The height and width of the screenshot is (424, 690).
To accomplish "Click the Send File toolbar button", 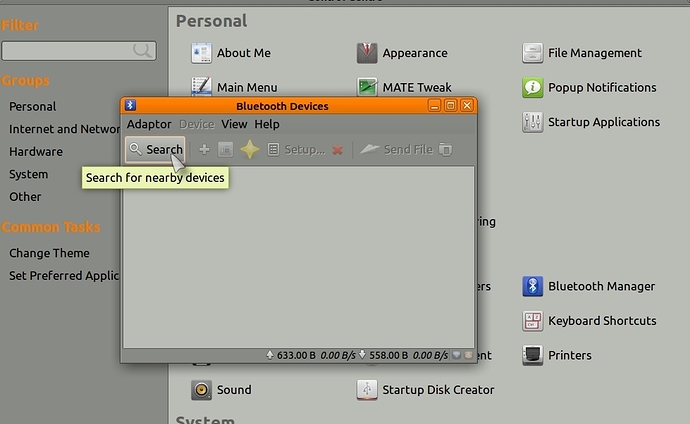I will tap(397, 150).
